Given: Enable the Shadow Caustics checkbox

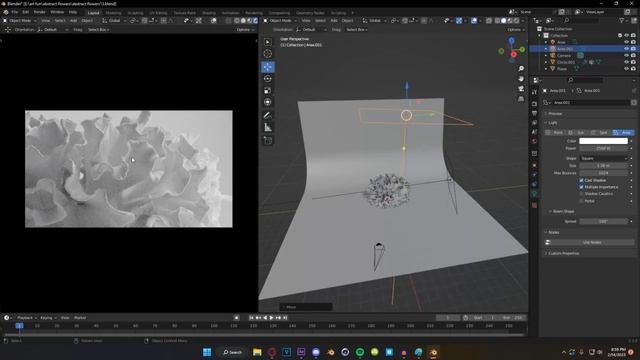Looking at the screenshot, I should coord(581,194).
